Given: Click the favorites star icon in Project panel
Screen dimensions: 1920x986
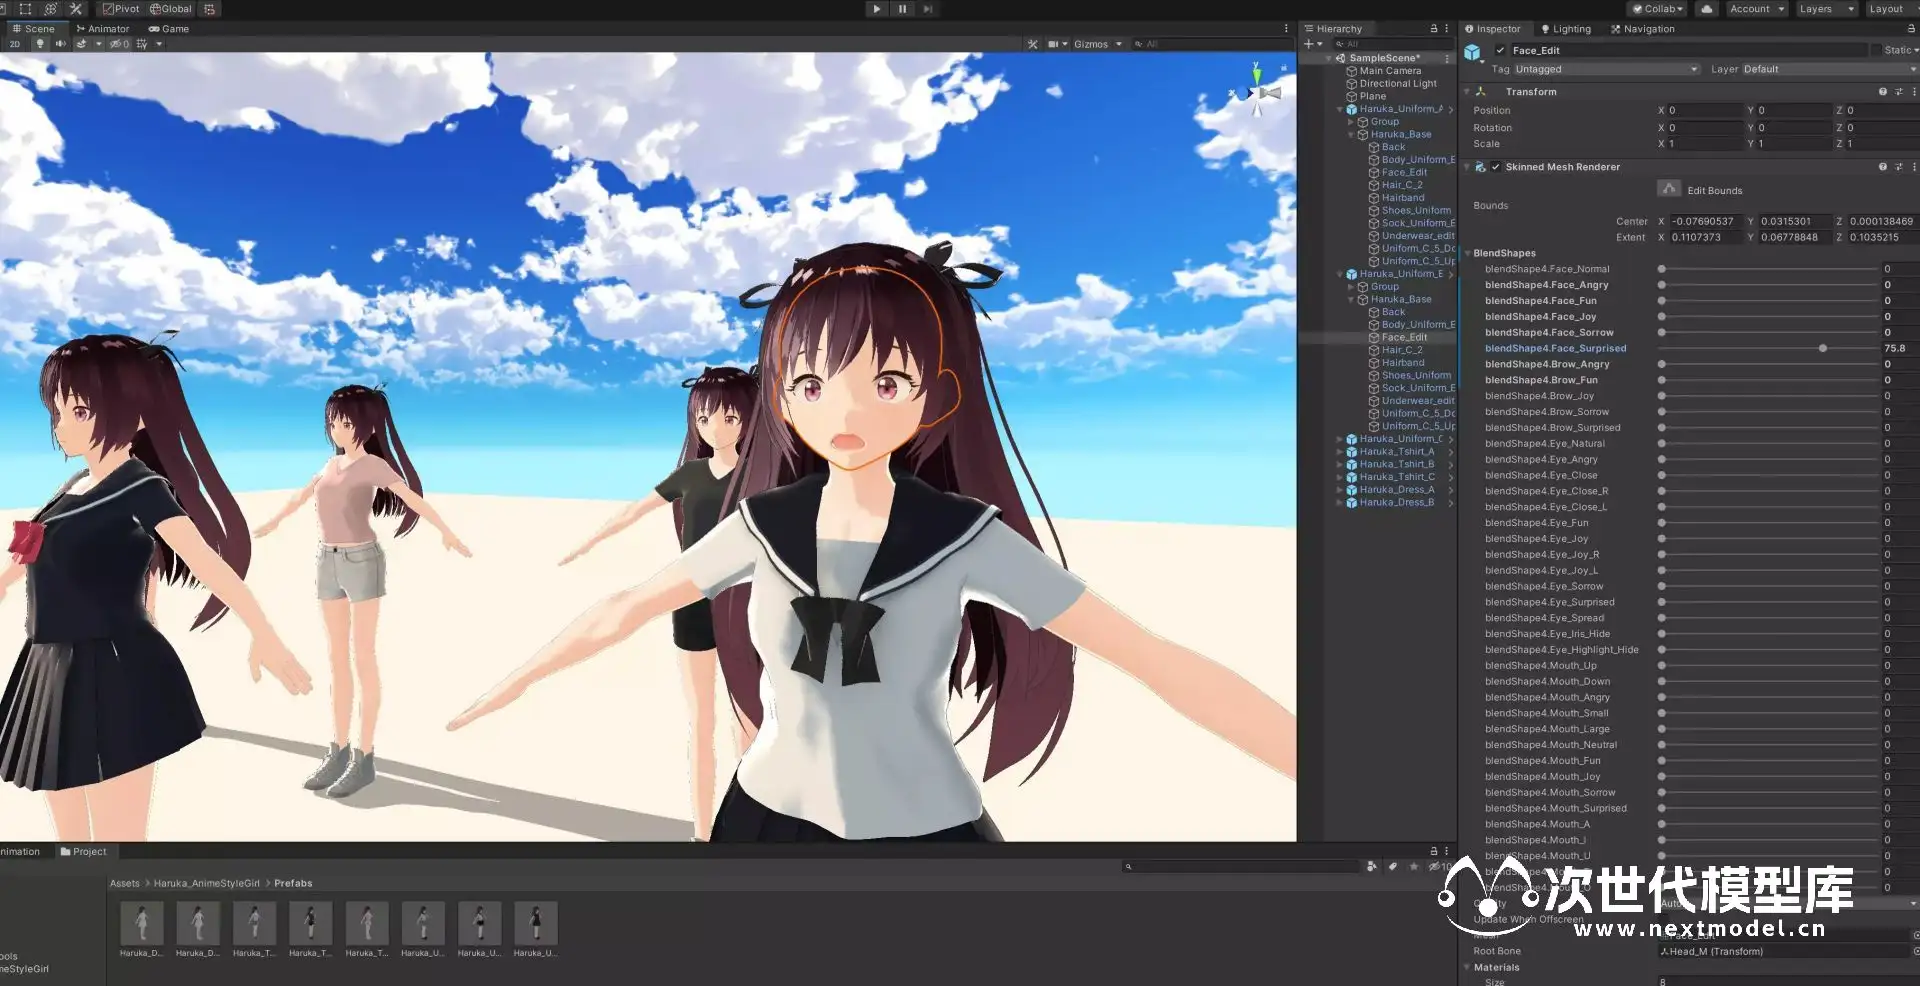Looking at the screenshot, I should coord(1413,866).
